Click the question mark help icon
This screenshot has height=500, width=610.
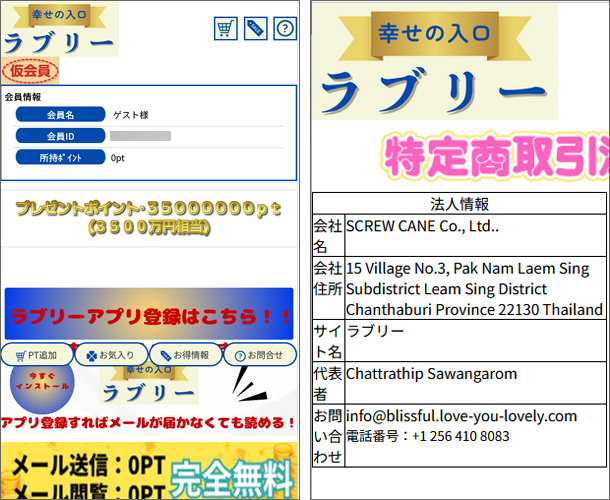[285, 29]
